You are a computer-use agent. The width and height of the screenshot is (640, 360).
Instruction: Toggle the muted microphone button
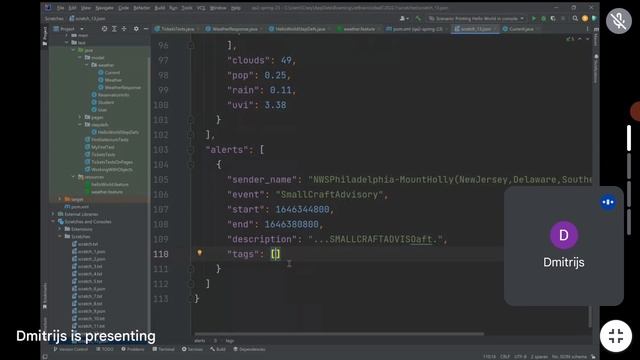(x=619, y=20)
